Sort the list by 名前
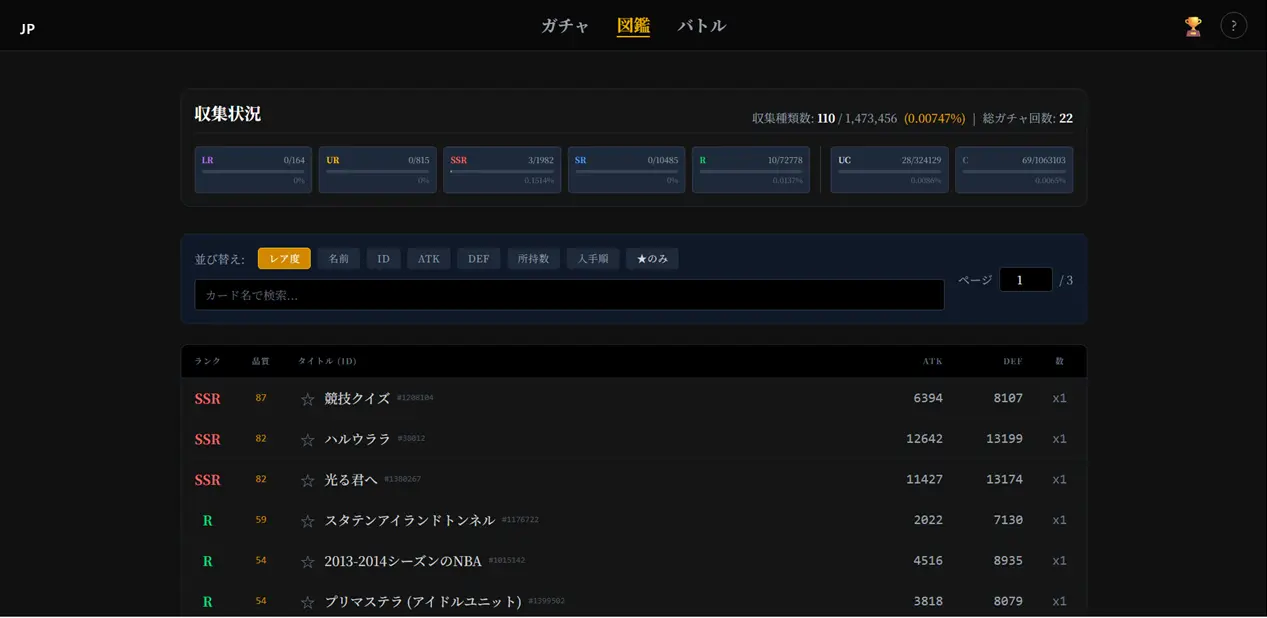Image resolution: width=1267 pixels, height=618 pixels. [339, 259]
